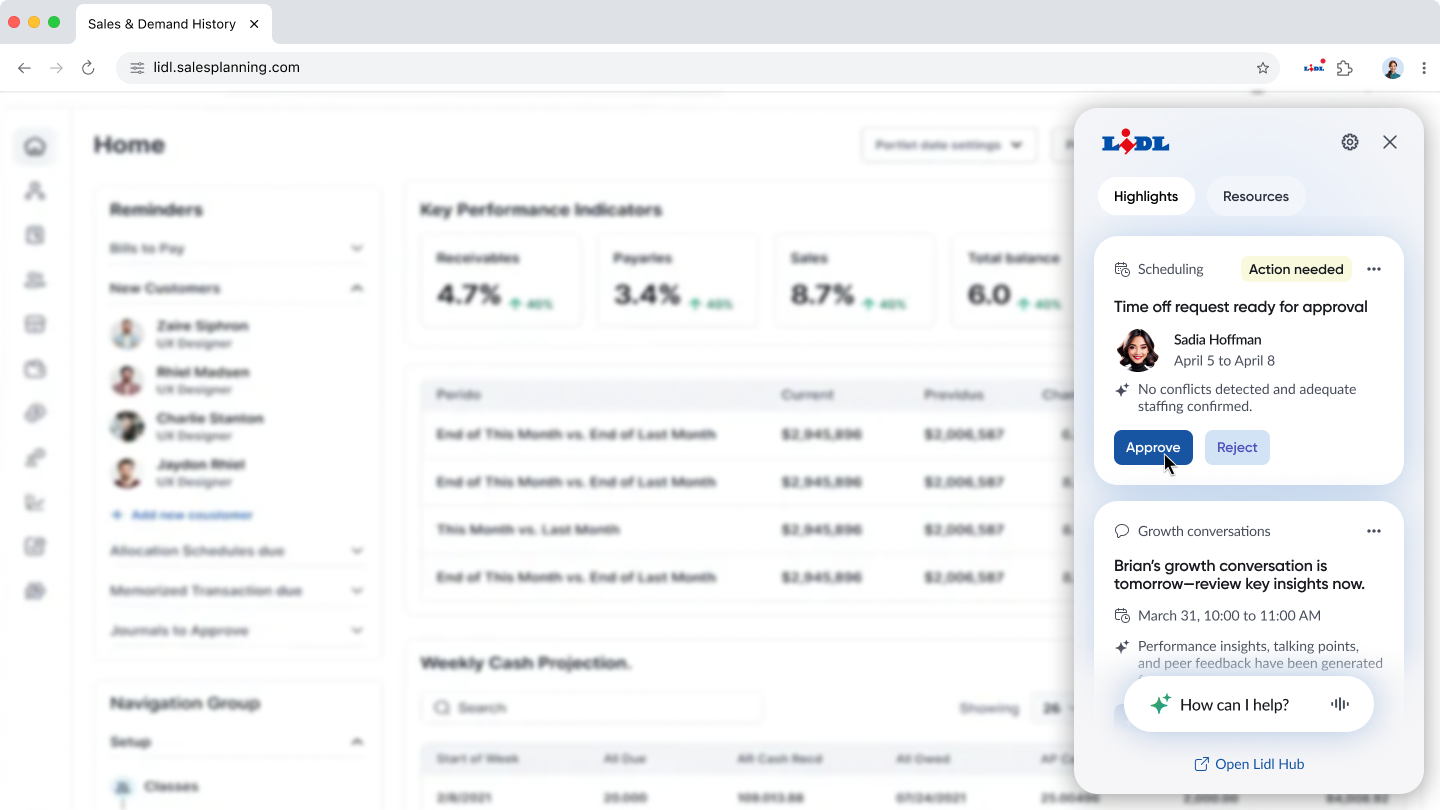Open the Chrome profile avatar
Screen dimensions: 1440x810
pyautogui.click(x=1393, y=68)
